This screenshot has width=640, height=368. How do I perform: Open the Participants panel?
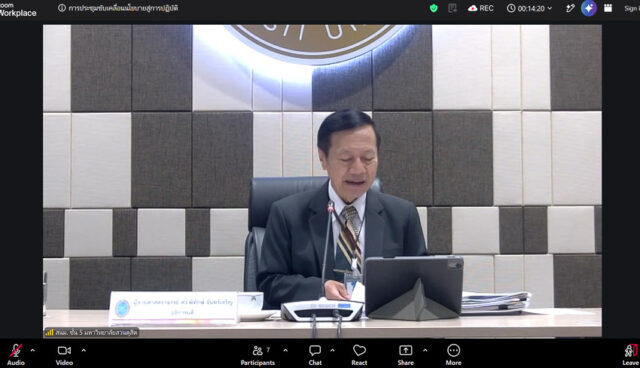point(258,354)
